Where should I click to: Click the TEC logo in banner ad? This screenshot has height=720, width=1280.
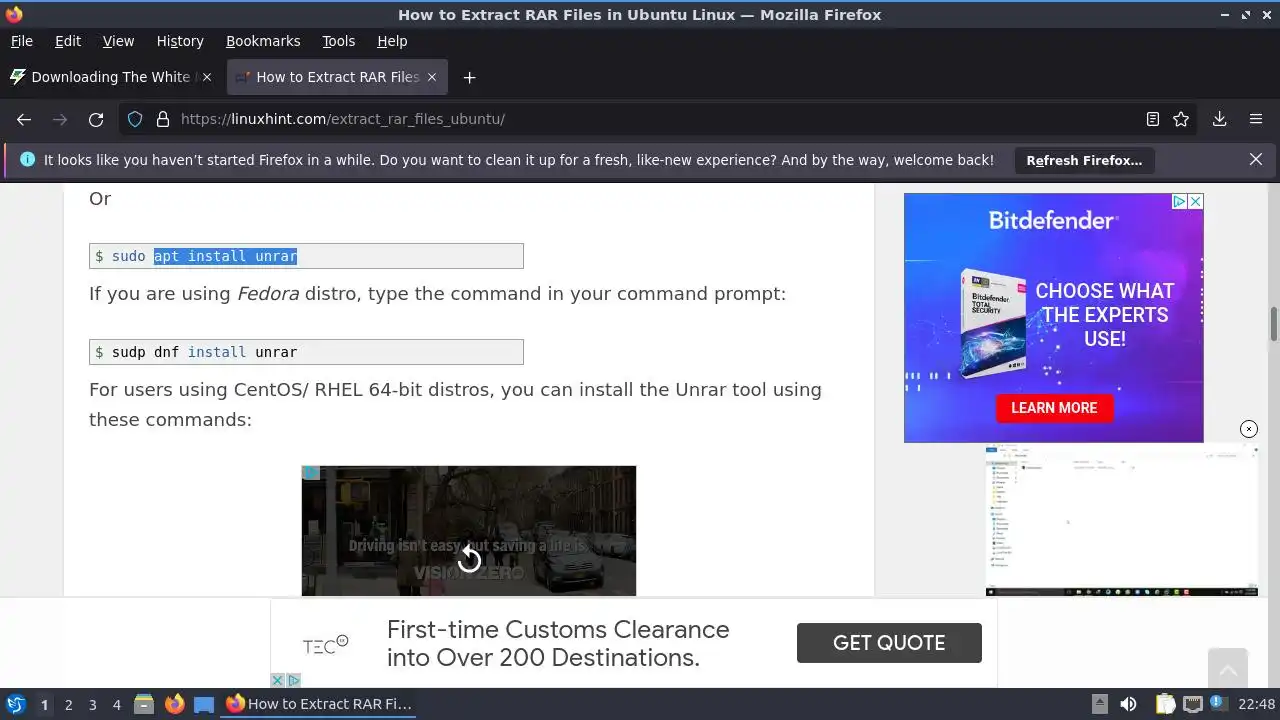point(325,645)
